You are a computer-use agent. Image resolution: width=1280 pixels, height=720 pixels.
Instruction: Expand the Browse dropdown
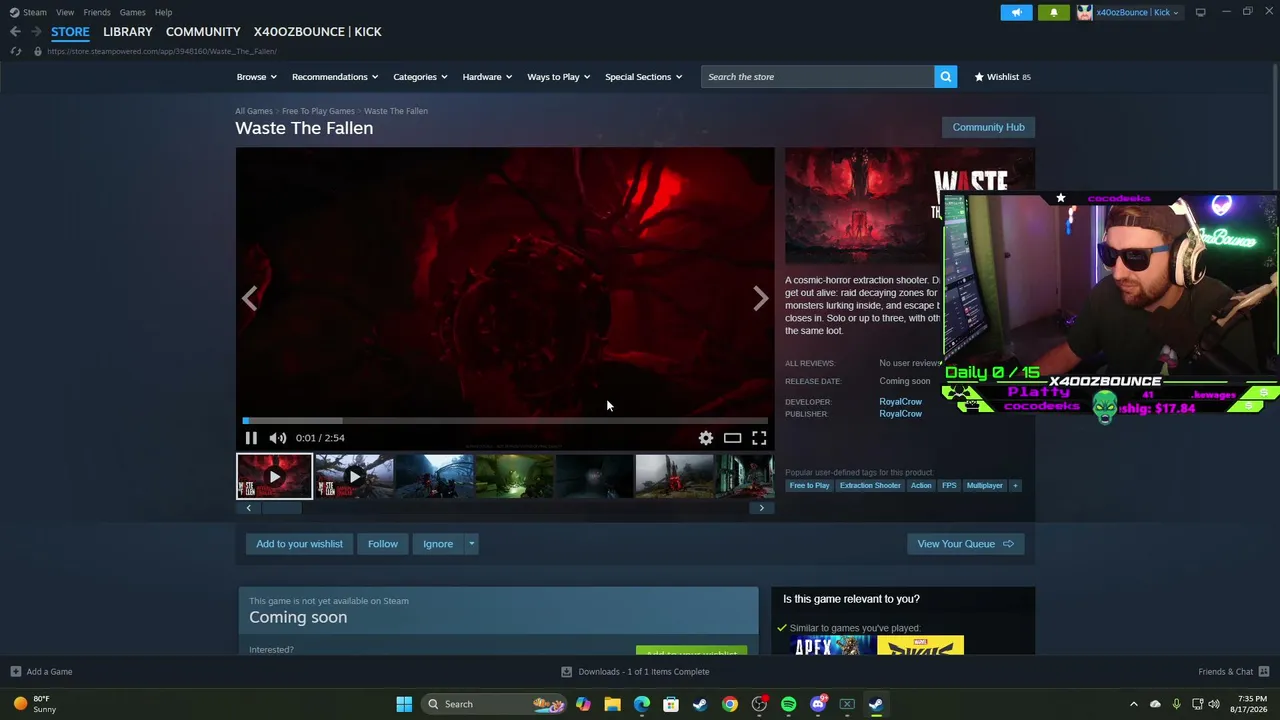tap(257, 77)
